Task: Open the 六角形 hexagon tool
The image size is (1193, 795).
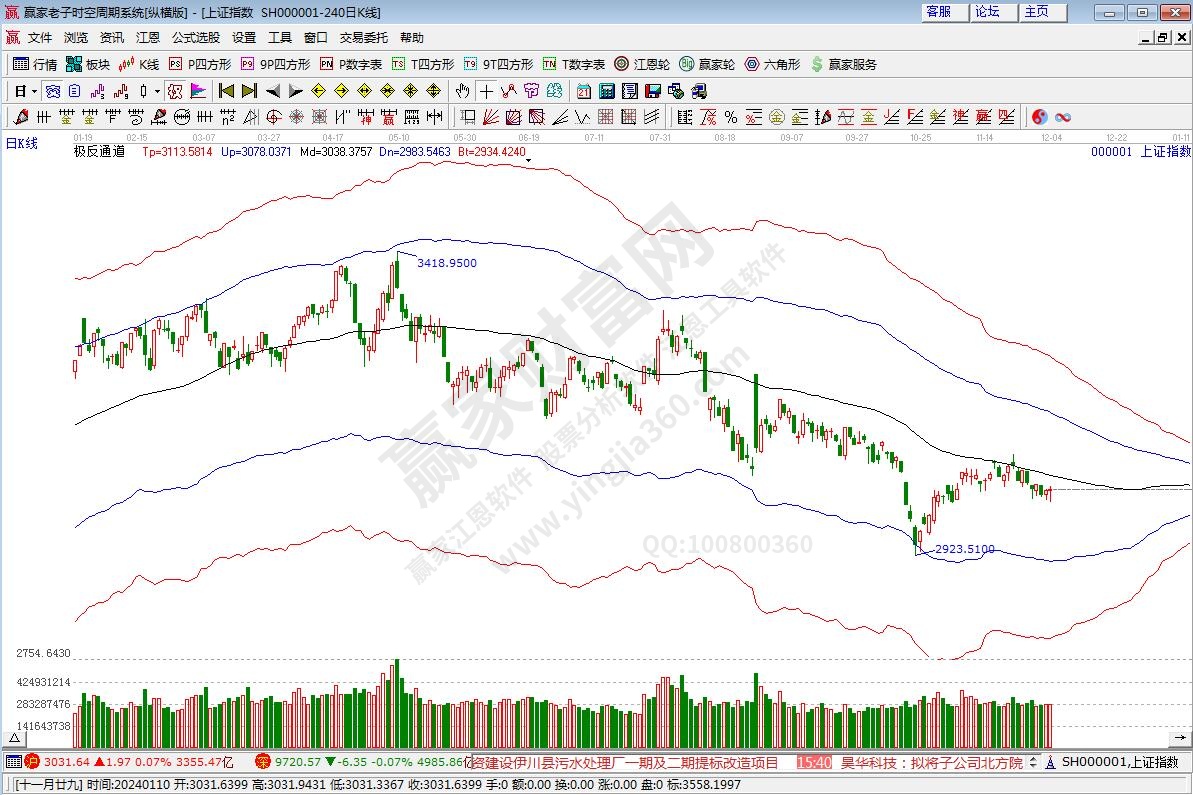Action: tap(772, 64)
